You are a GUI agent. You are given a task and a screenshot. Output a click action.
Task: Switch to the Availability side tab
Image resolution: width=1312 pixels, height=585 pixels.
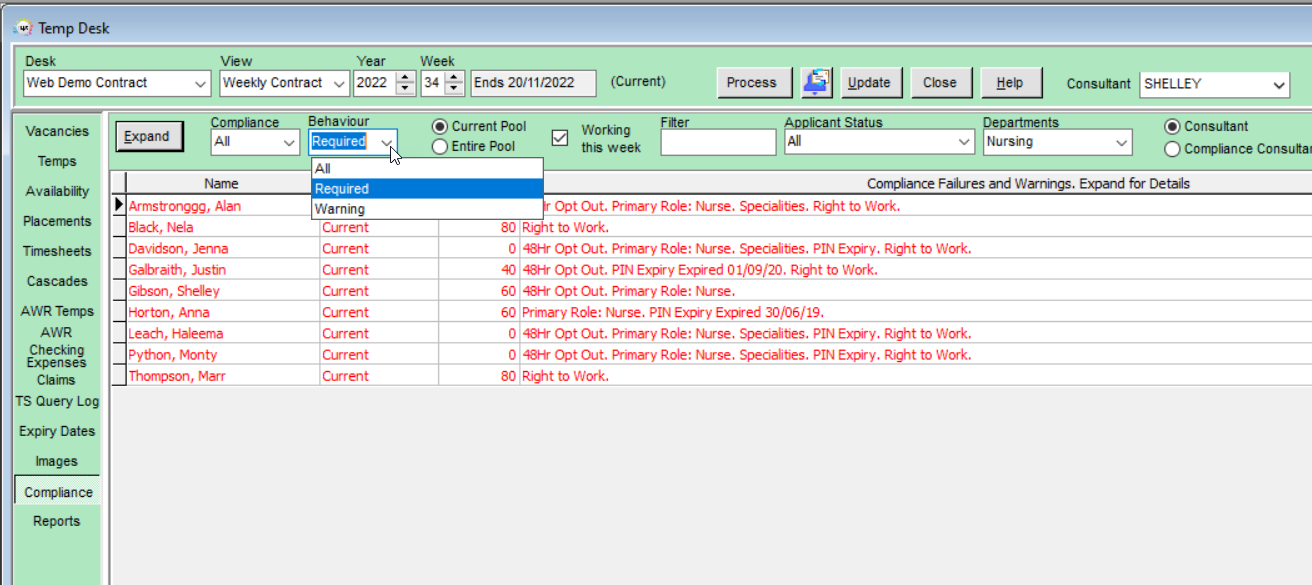point(57,191)
